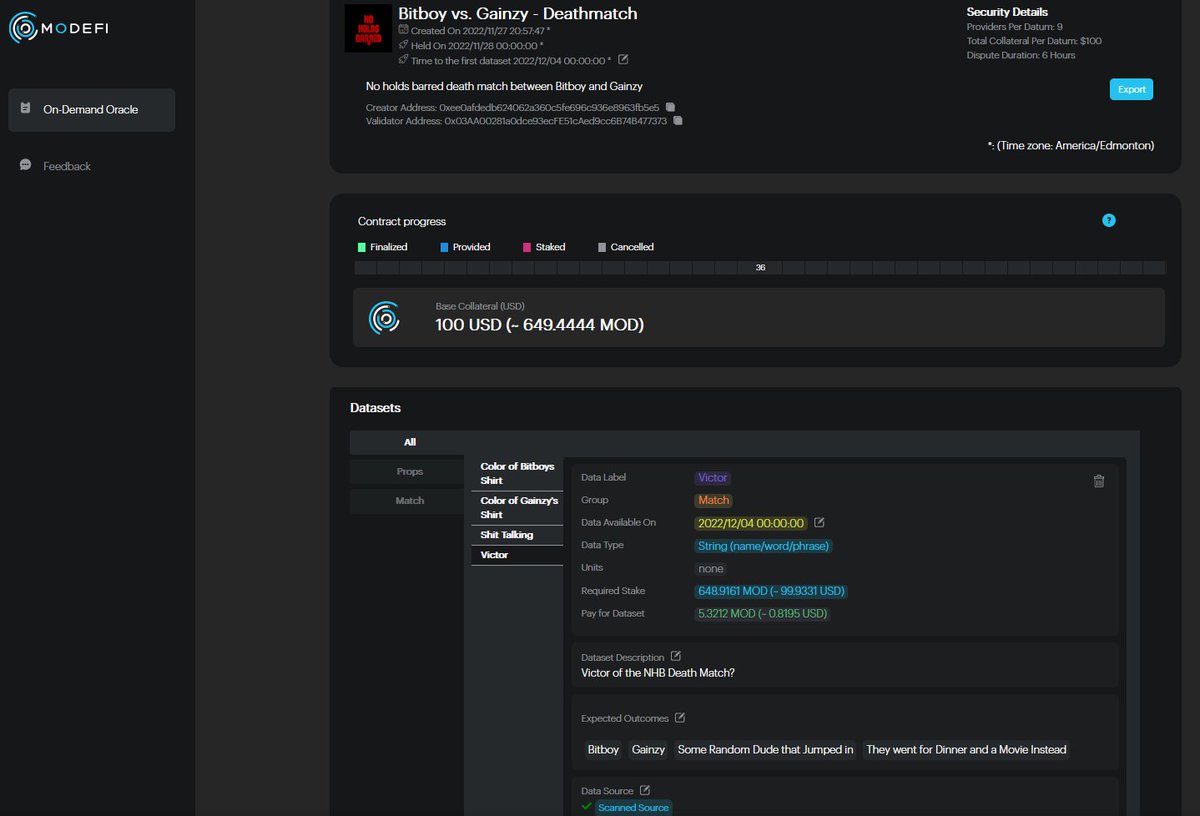Click the Deathmatch contract thumbnail image
Viewport: 1200px width, 816px height.
(x=368, y=28)
